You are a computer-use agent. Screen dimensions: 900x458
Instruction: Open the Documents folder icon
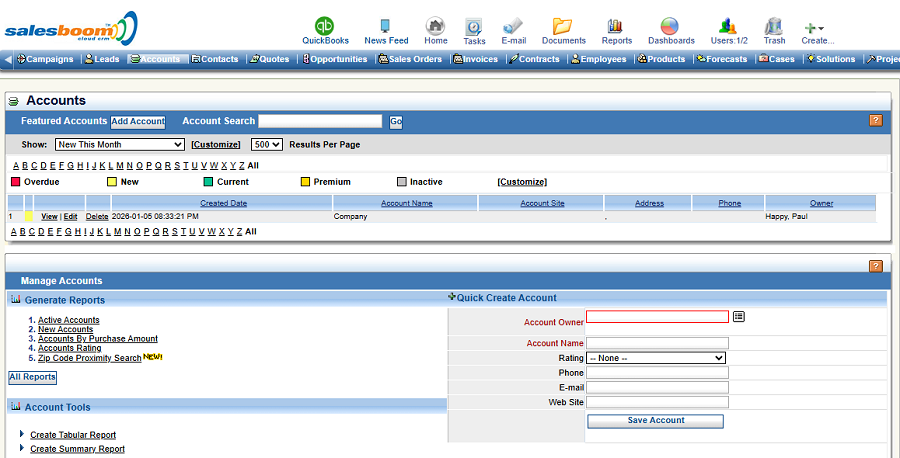(x=563, y=27)
